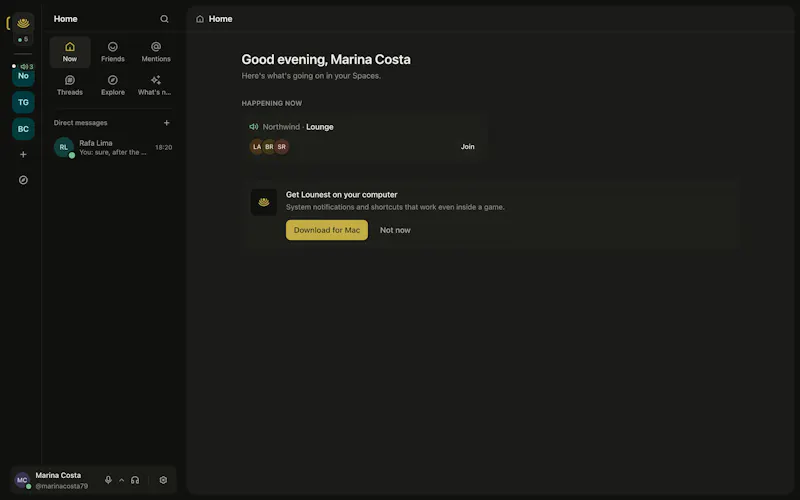Open the Mentions tab
This screenshot has width=800, height=500.
pyautogui.click(x=156, y=52)
